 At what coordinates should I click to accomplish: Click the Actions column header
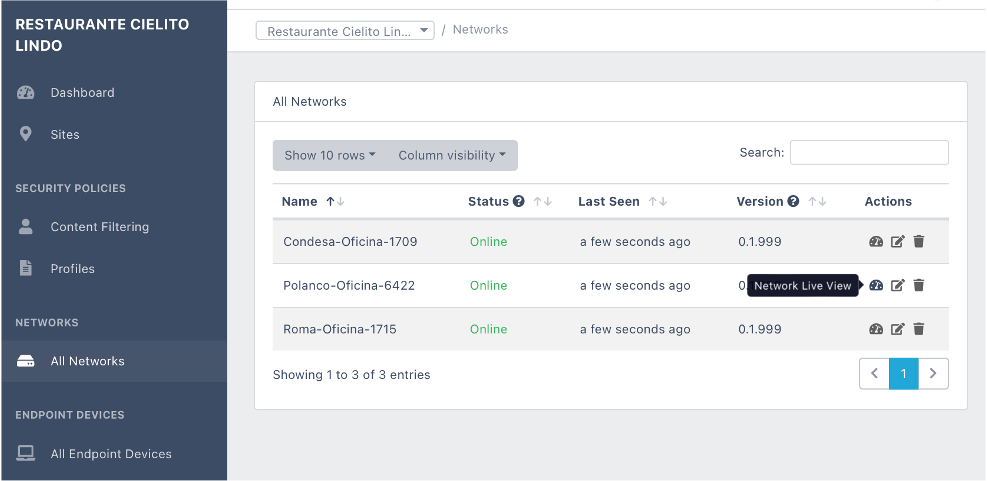pos(888,201)
